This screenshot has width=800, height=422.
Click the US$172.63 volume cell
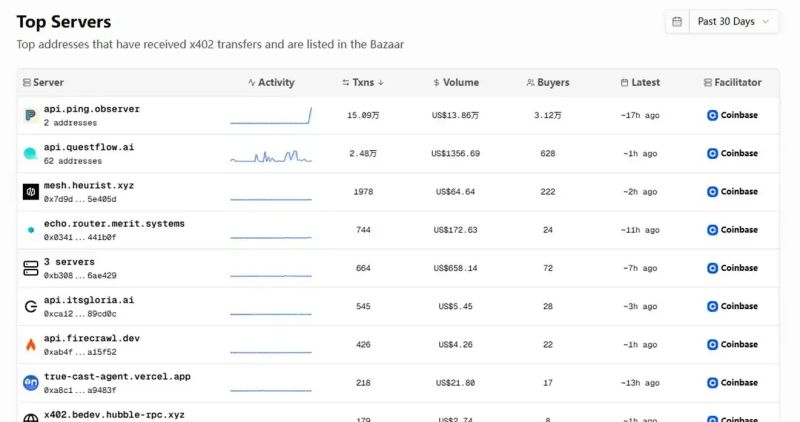(456, 230)
